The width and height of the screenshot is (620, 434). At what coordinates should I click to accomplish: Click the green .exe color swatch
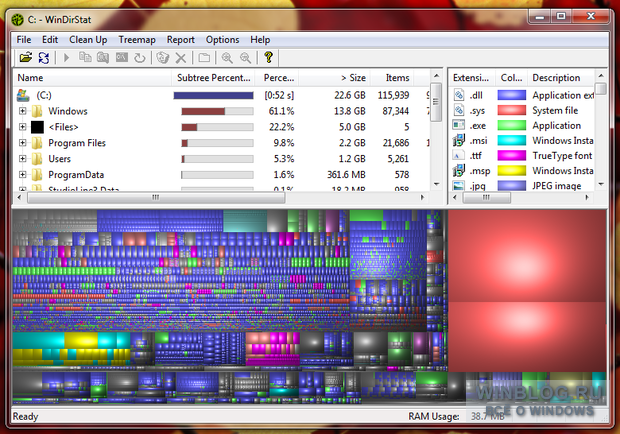(x=512, y=125)
